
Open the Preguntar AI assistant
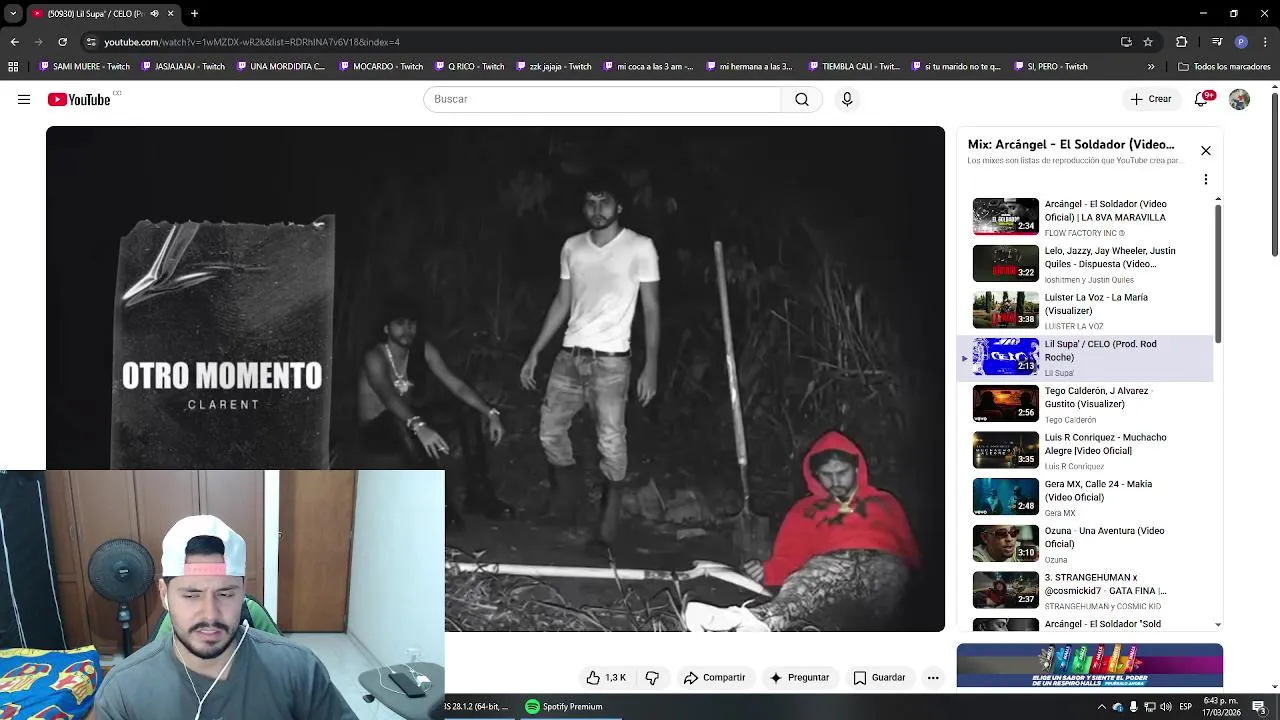tap(798, 677)
